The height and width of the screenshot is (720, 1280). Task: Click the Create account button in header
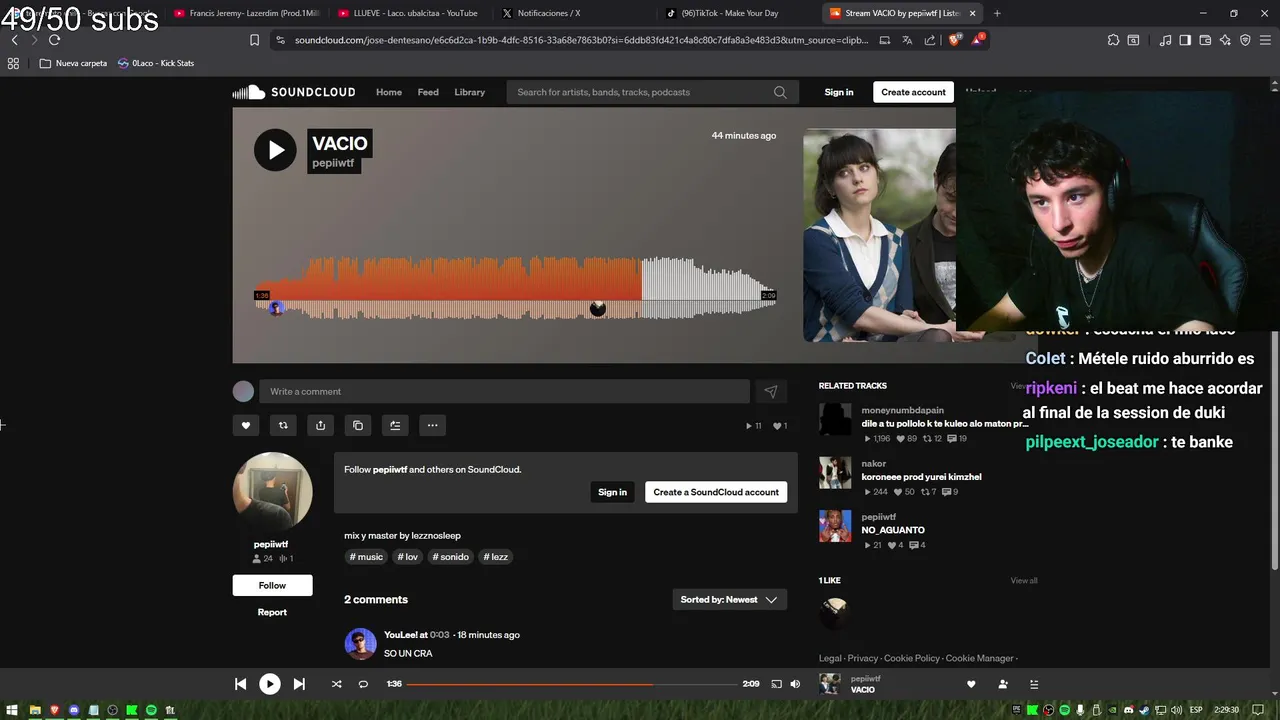click(913, 92)
